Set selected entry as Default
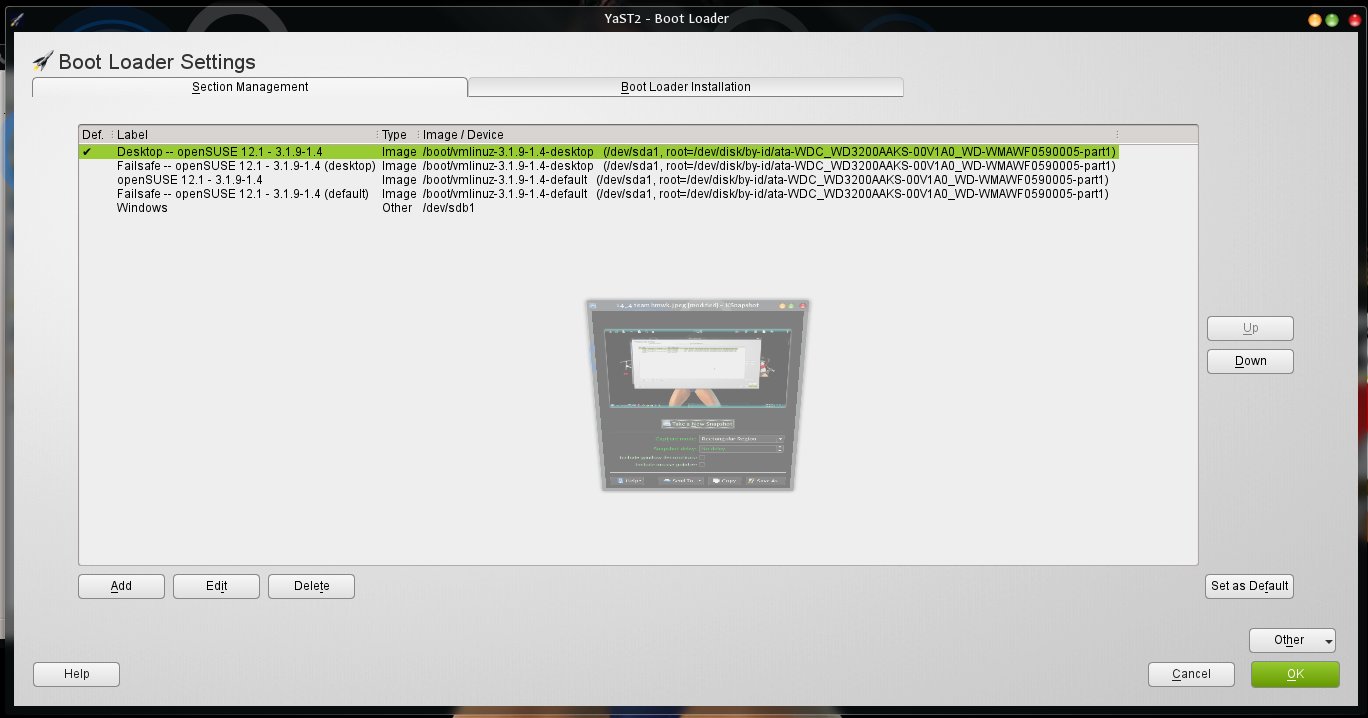 pyautogui.click(x=1250, y=586)
